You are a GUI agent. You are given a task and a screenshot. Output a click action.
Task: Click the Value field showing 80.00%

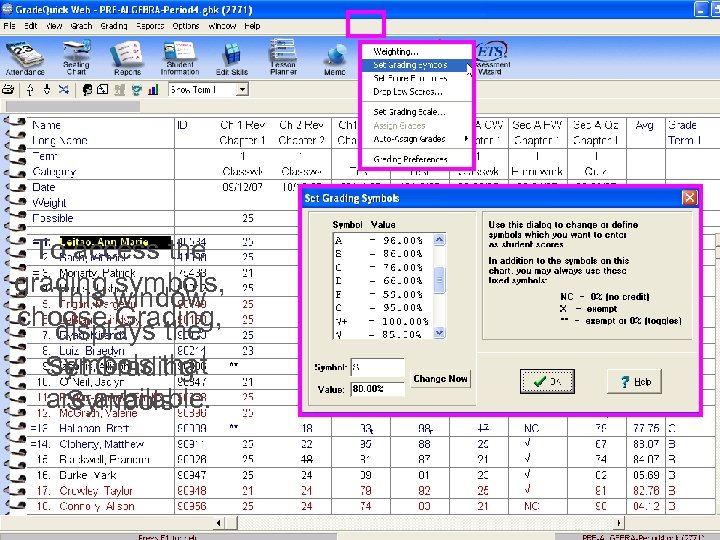[x=377, y=389]
